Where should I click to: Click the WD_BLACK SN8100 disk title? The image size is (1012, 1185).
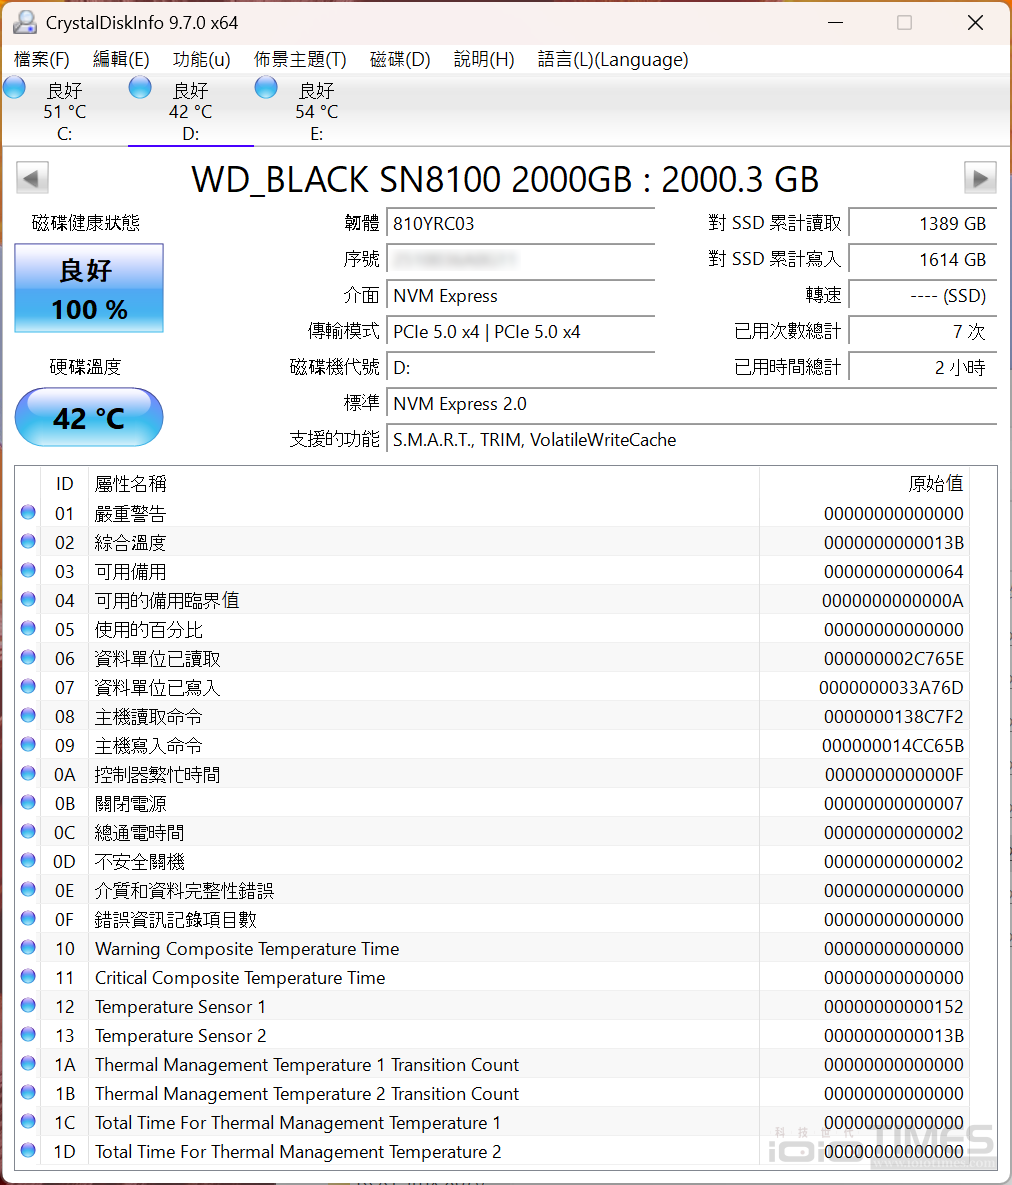[505, 179]
